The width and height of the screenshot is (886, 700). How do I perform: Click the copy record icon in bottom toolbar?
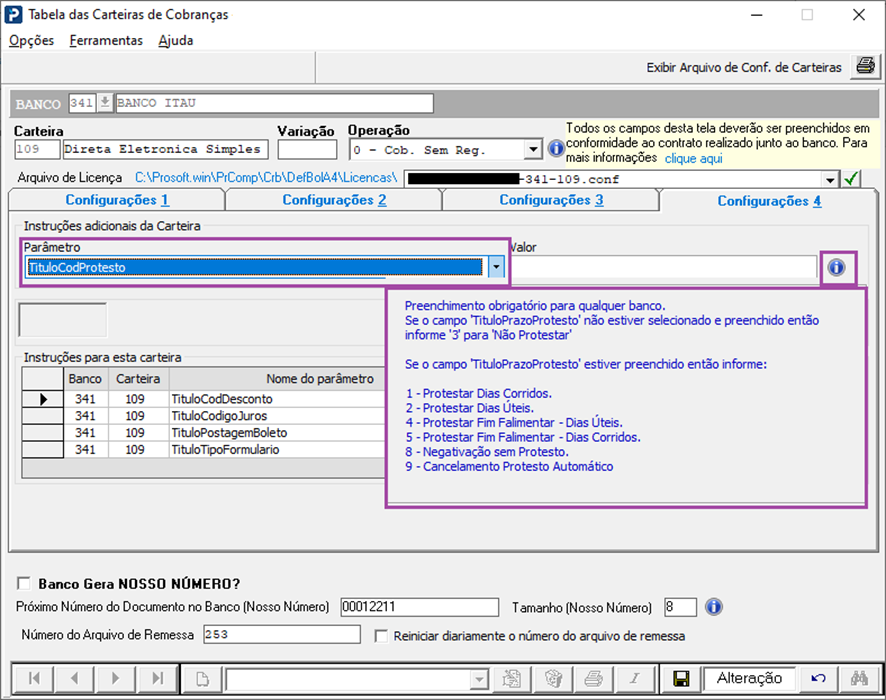point(512,679)
